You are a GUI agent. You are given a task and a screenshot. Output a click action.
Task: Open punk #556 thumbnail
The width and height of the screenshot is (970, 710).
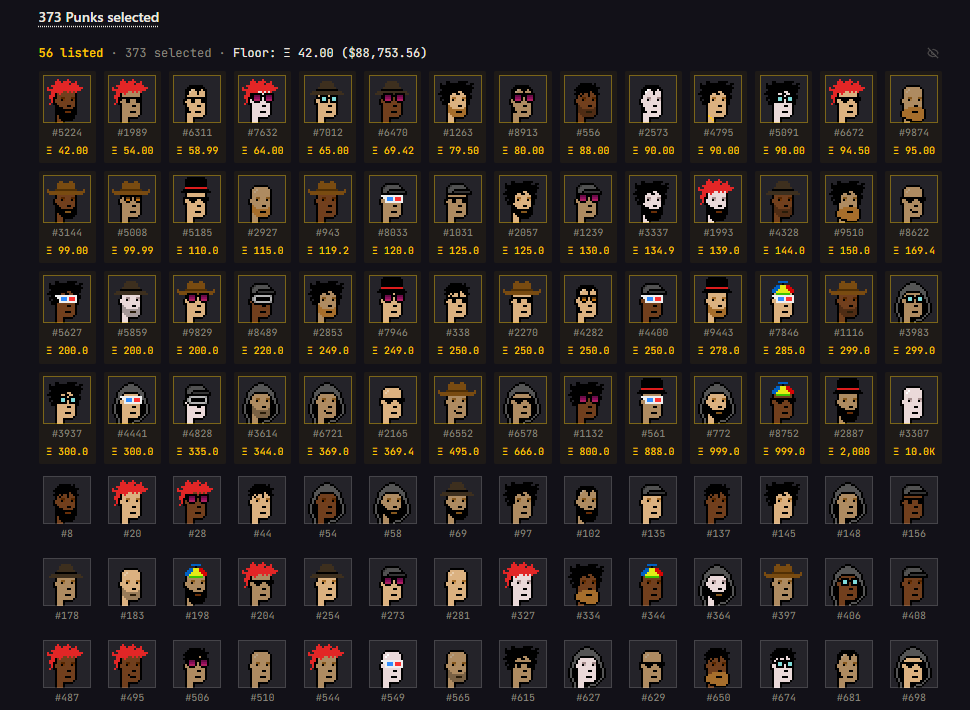pyautogui.click(x=588, y=99)
